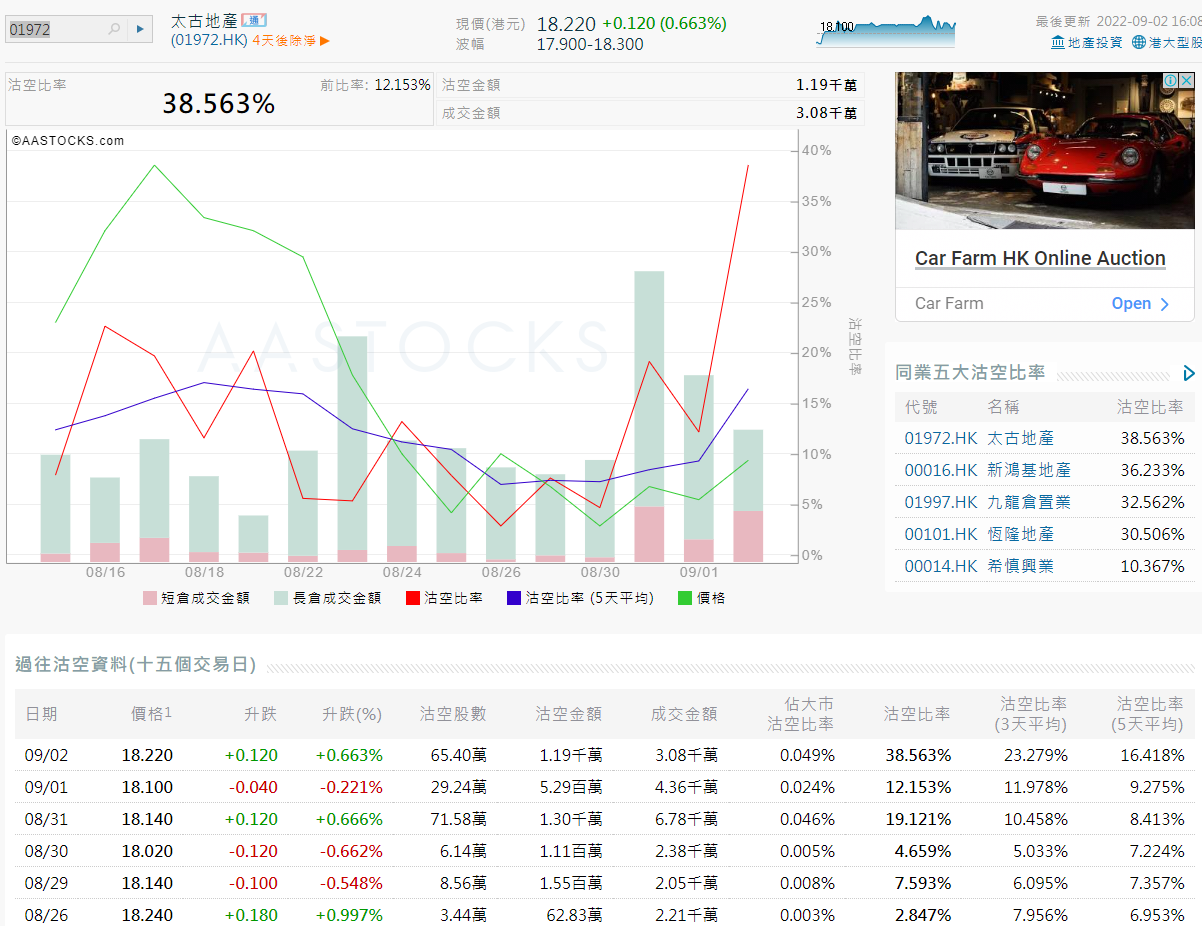Image resolution: width=1202 pixels, height=926 pixels.
Task: Click the magnifier search icon in stock code box
Action: pos(114,29)
